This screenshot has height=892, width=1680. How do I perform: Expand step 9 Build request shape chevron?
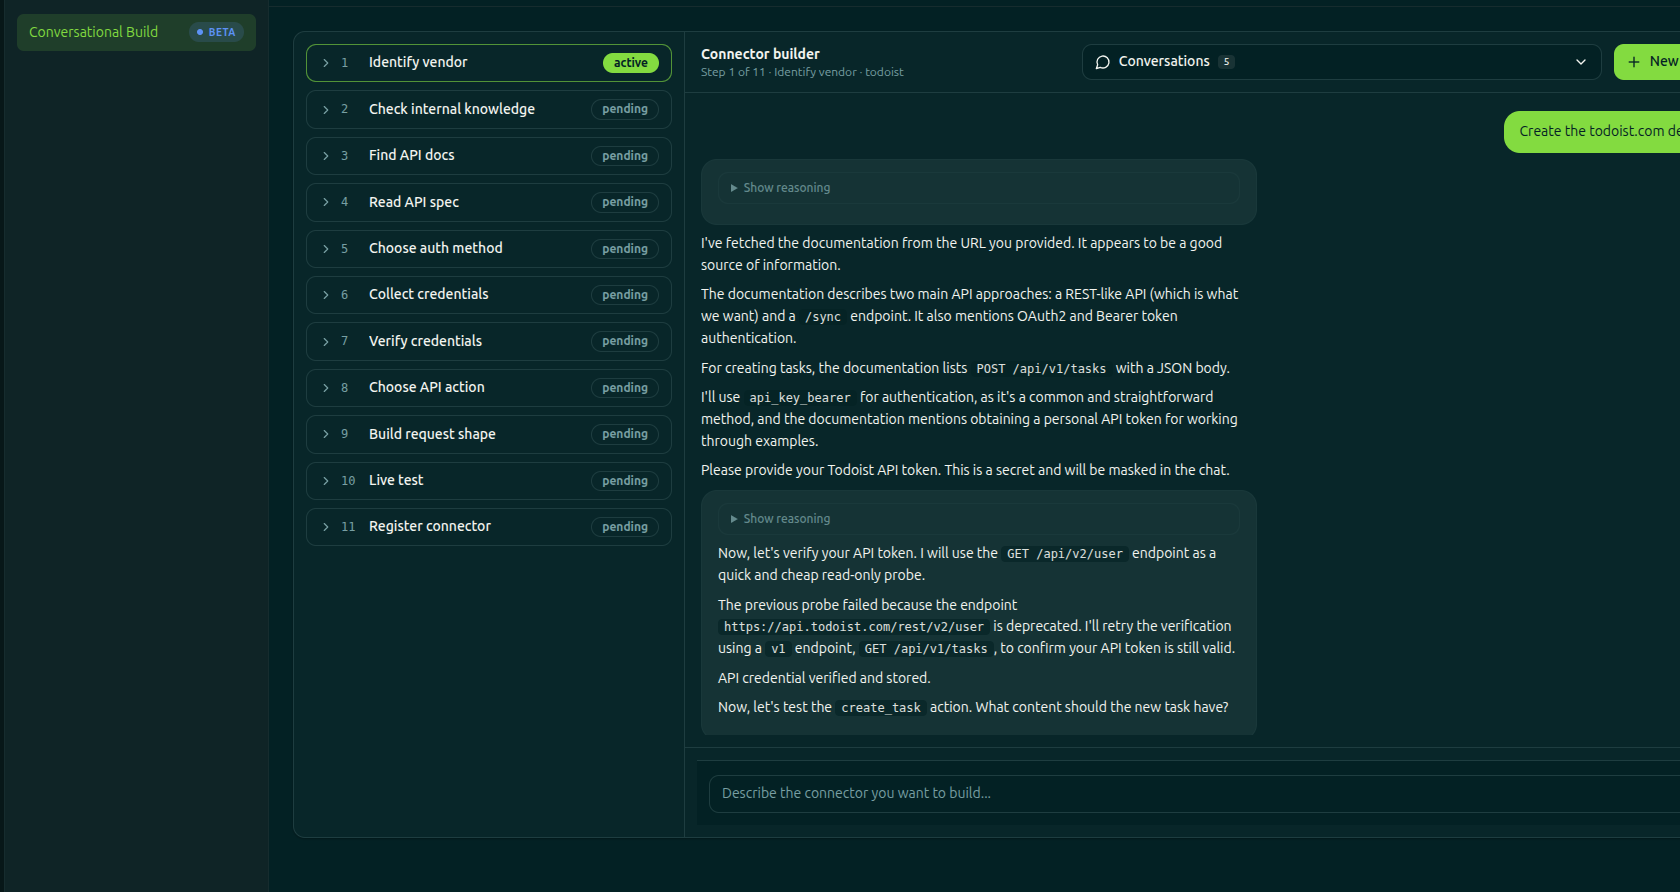point(325,434)
